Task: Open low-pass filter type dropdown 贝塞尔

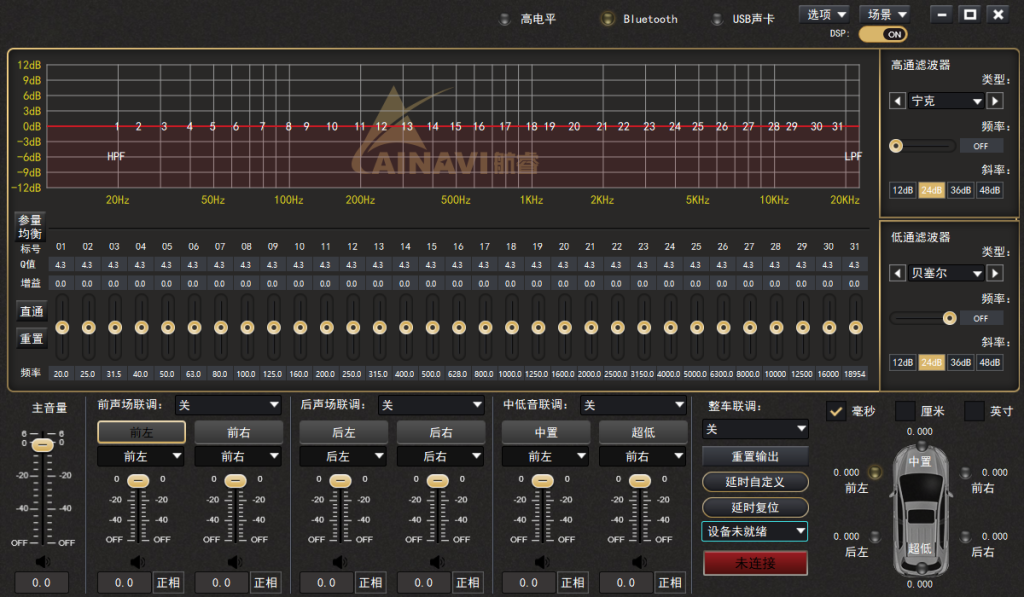Action: [946, 273]
